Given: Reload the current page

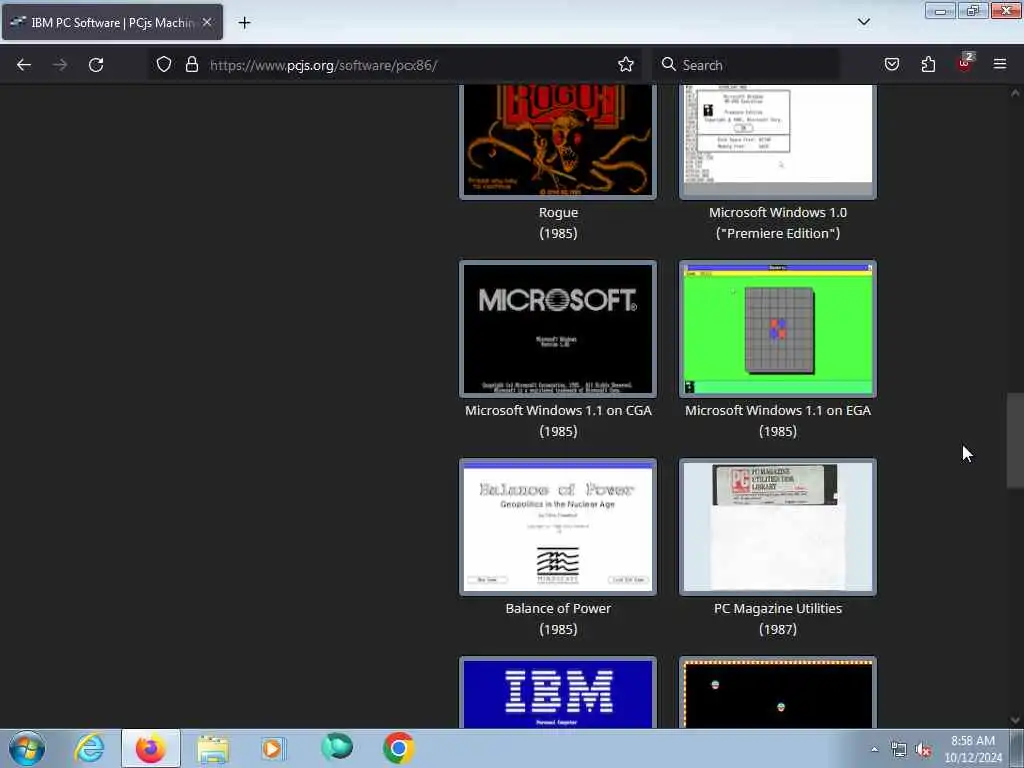Looking at the screenshot, I should (96, 65).
